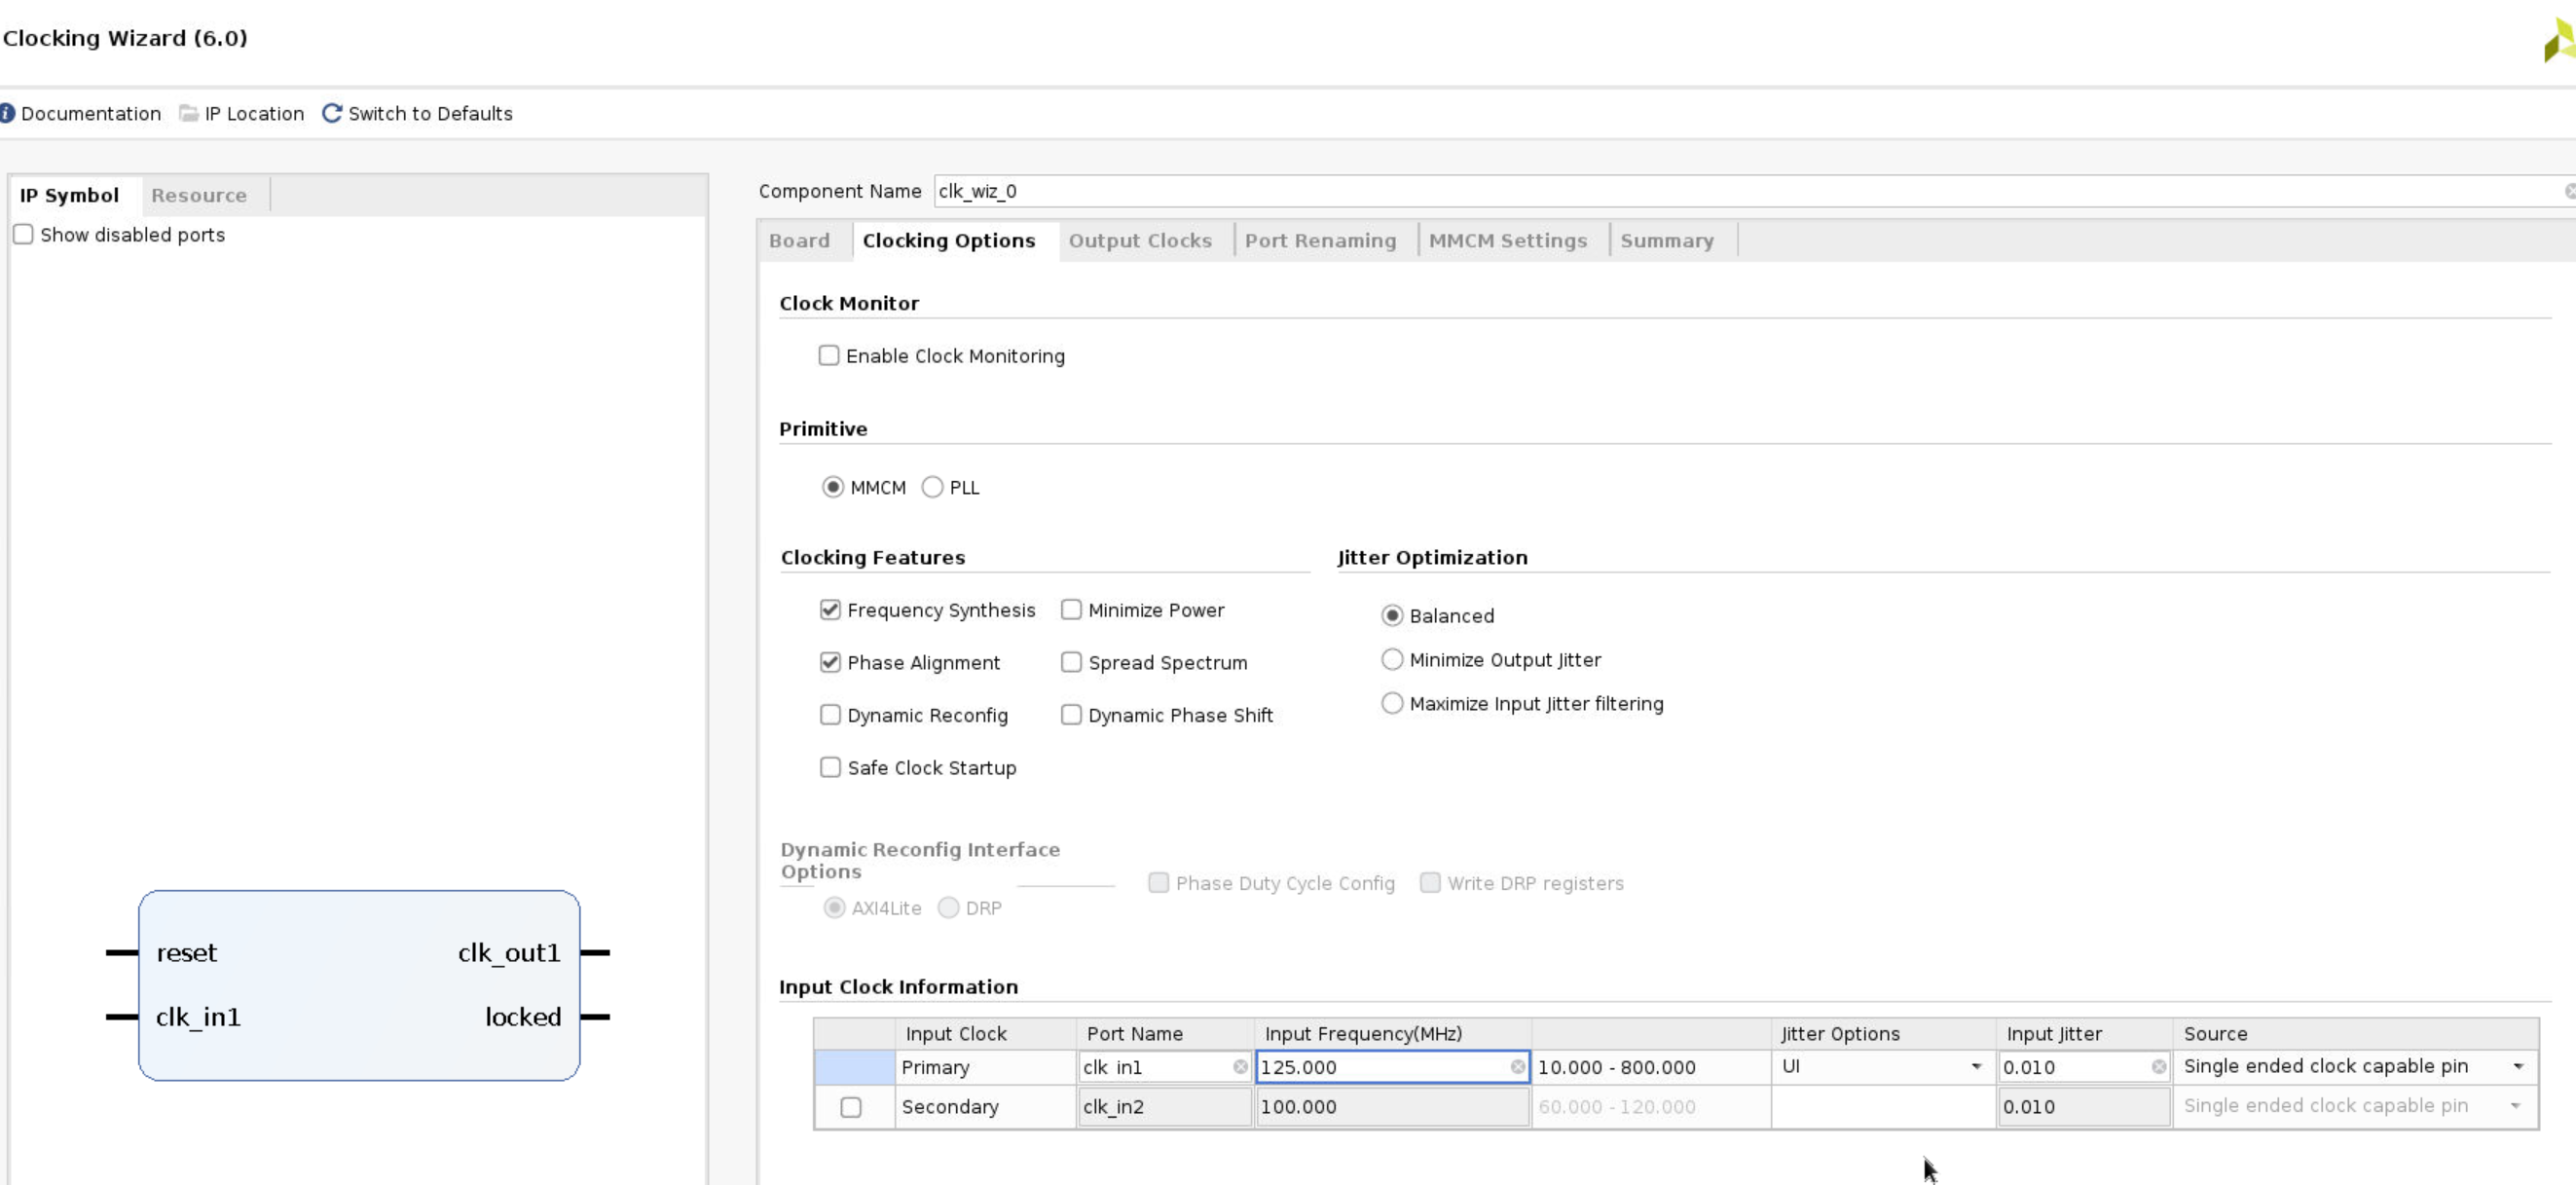Open the MMCM Settings tab
Viewport: 2576px width, 1185px height.
(x=1507, y=240)
